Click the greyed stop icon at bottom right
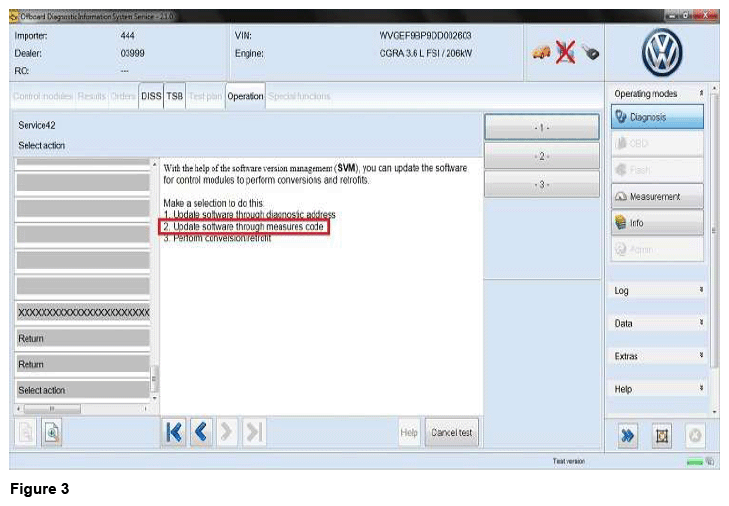Image resolution: width=729 pixels, height=506 pixels. [695, 435]
